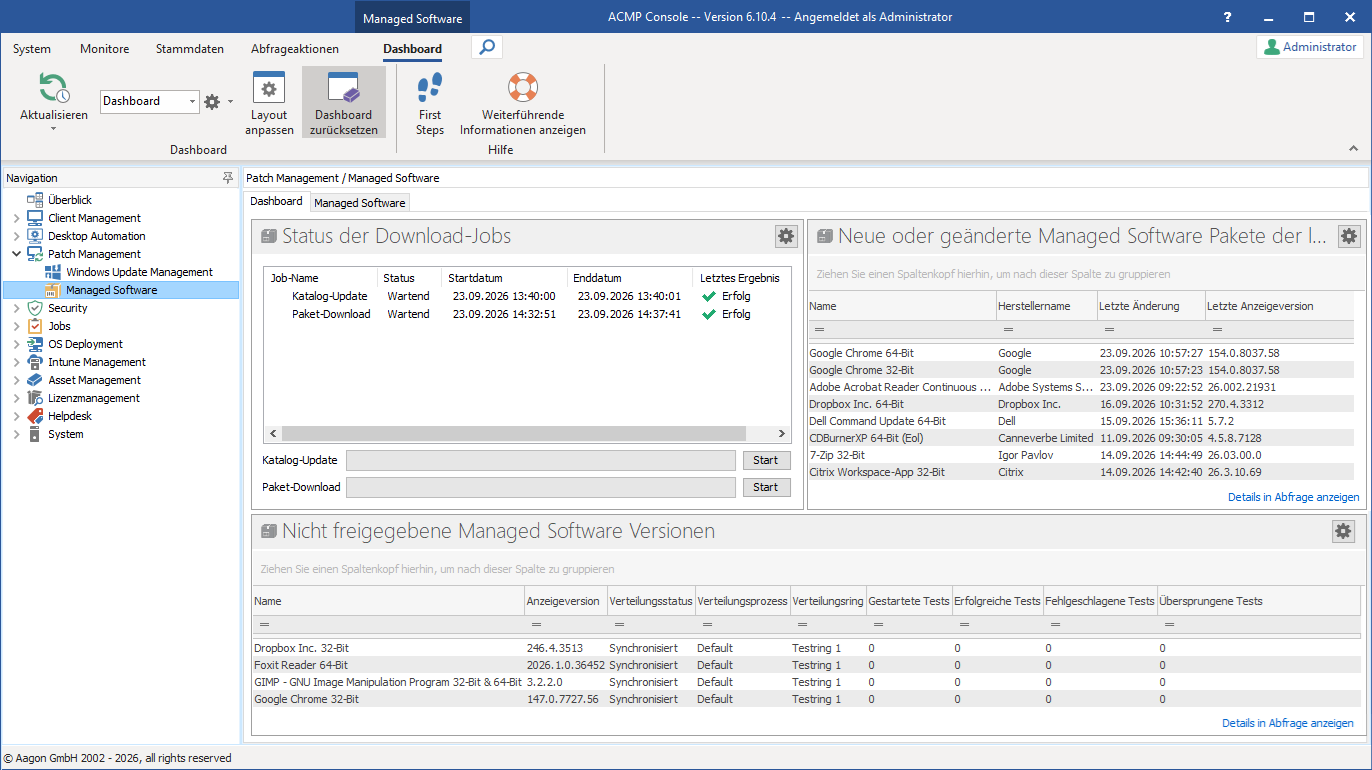Click Client Management monitor icon
The width and height of the screenshot is (1372, 770).
35,218
